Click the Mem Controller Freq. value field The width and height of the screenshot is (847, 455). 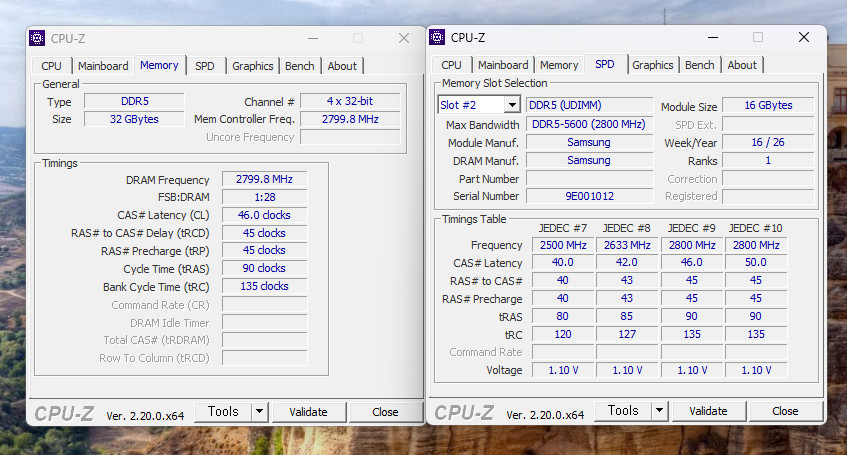(350, 119)
